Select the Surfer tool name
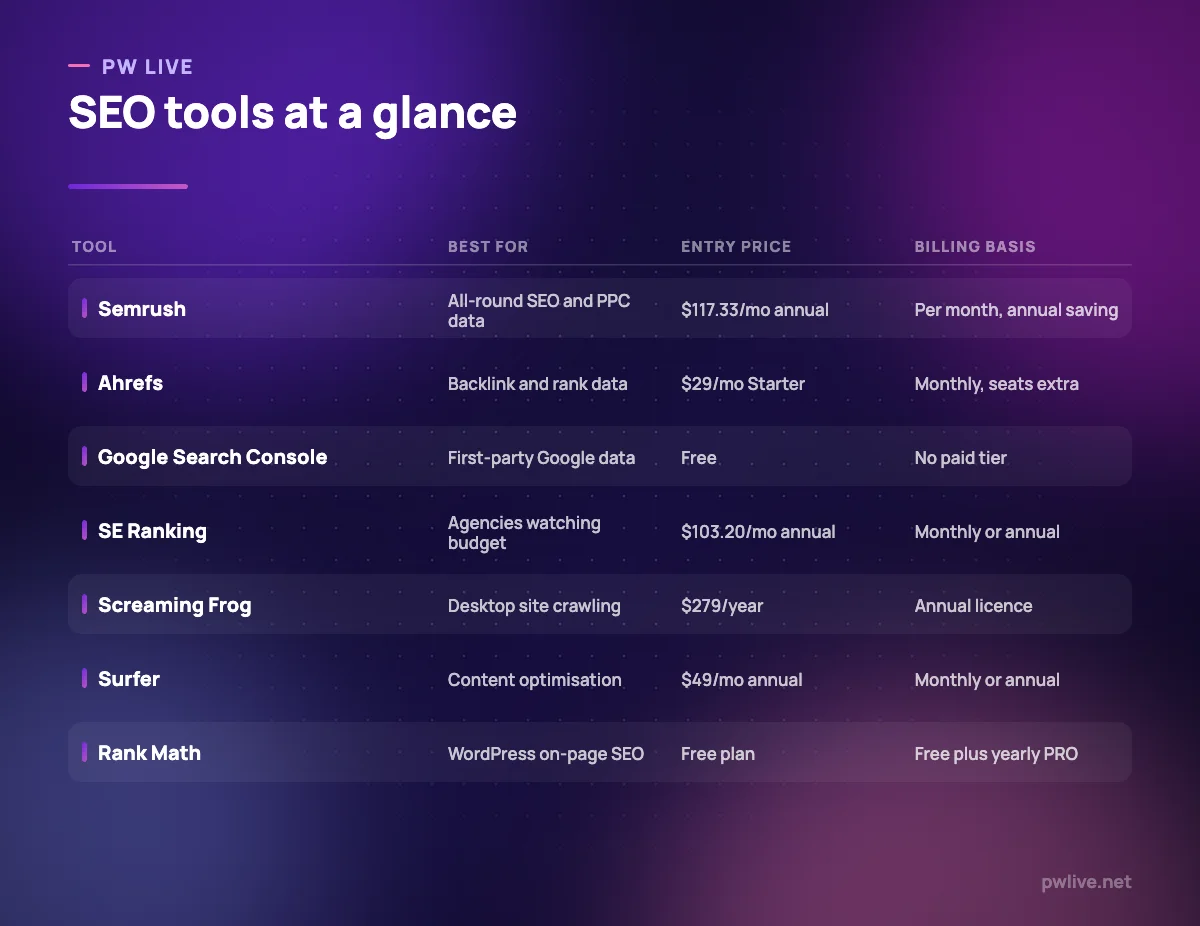This screenshot has width=1200, height=926. [x=129, y=679]
